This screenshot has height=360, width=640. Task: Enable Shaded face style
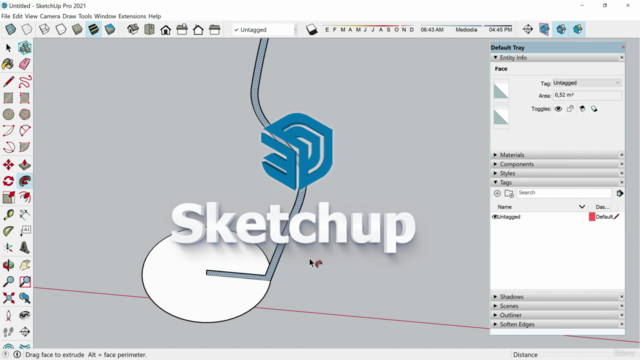pyautogui.click(x=77, y=29)
